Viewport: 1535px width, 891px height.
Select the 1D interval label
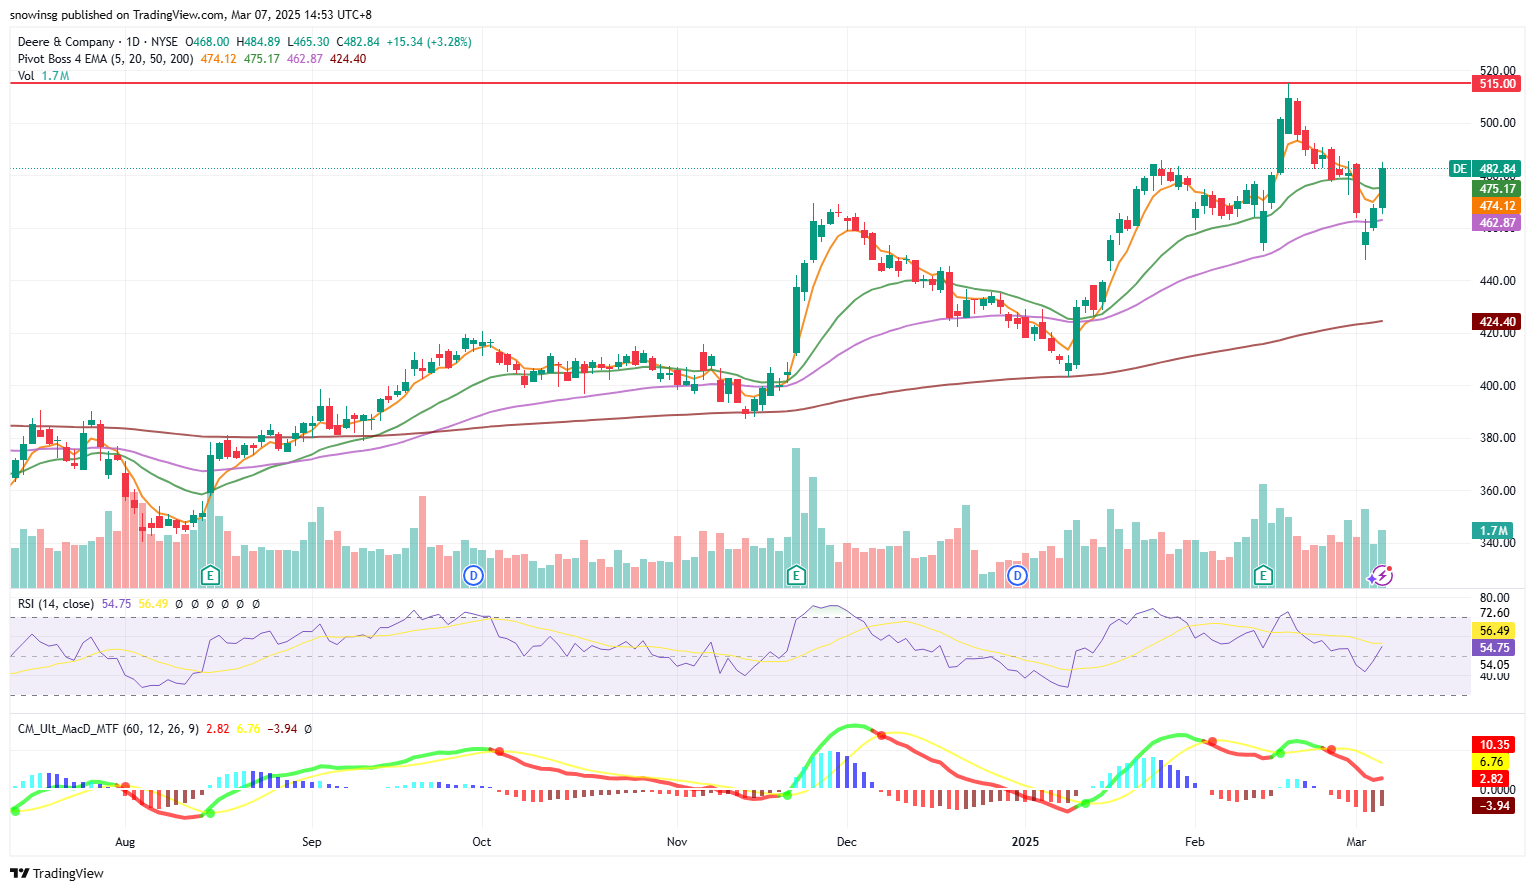pos(133,42)
